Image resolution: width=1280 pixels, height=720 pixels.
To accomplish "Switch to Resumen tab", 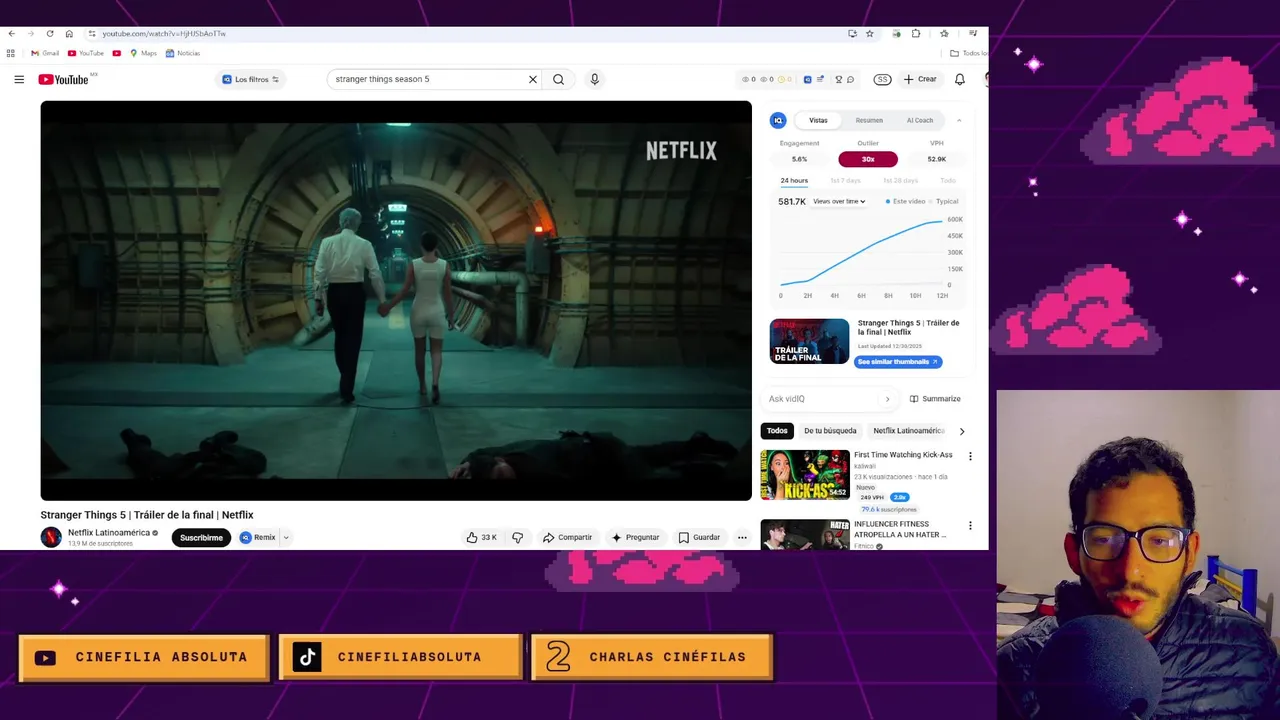I will (869, 120).
